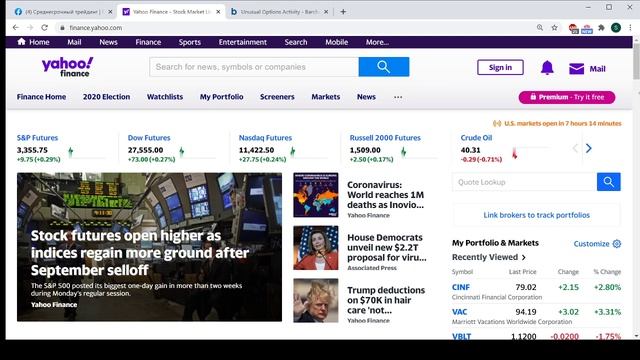Open Finance in Yahoo top bar
640x360 pixels.
click(148, 42)
